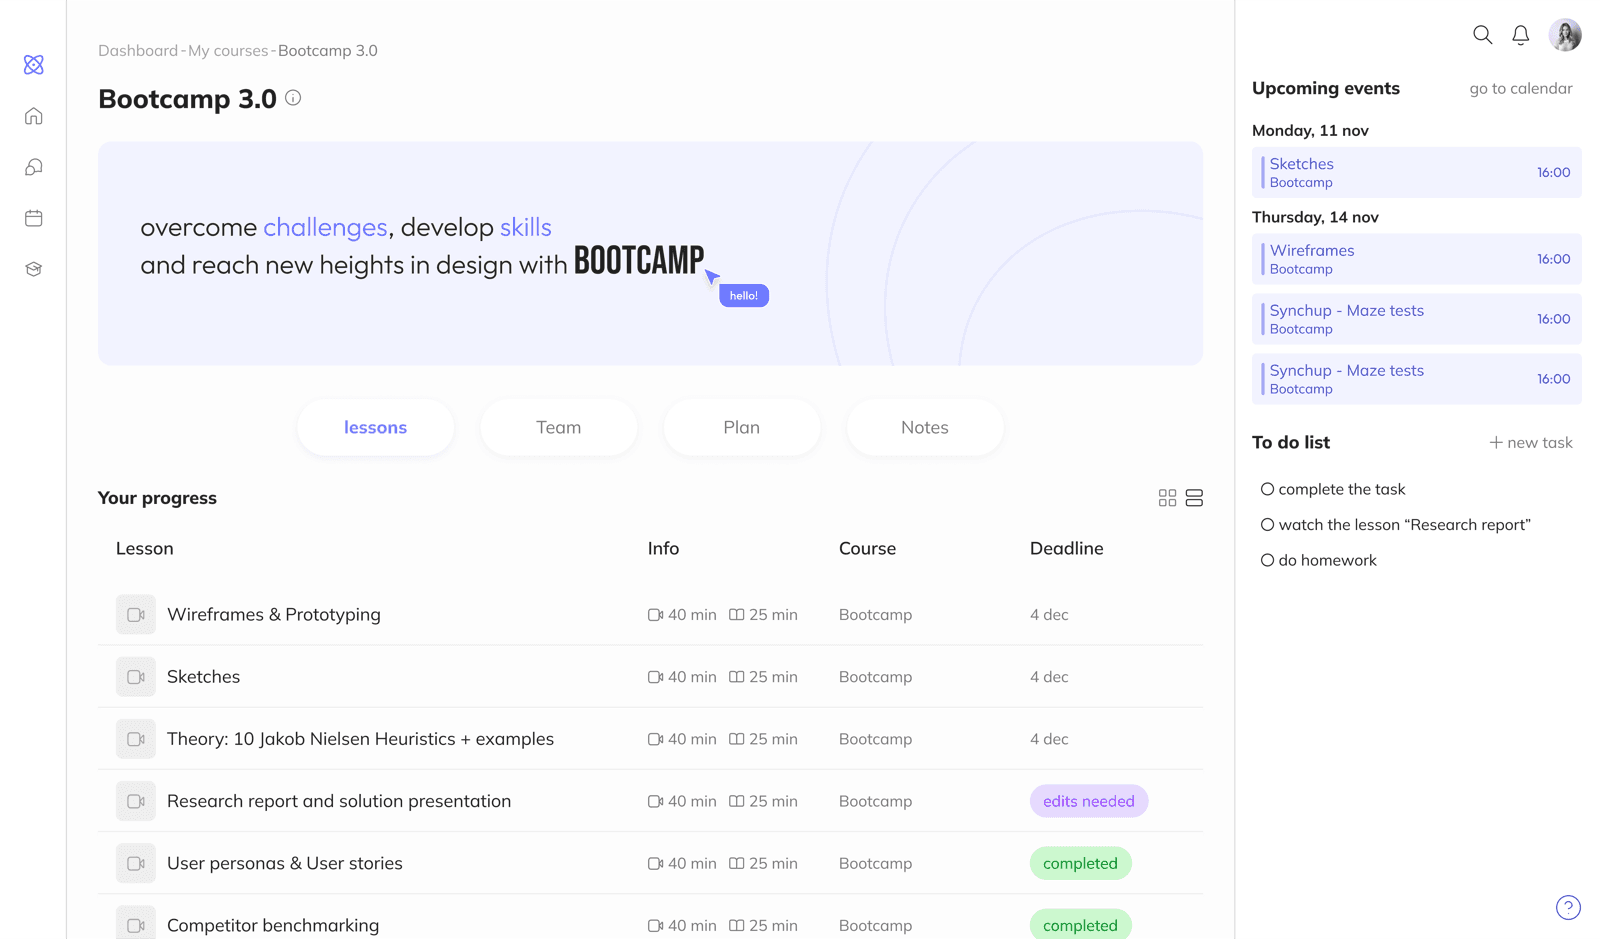Click the 'Monday, 11 nov' date heading
Screen dimensions: 1600x939
(1310, 130)
